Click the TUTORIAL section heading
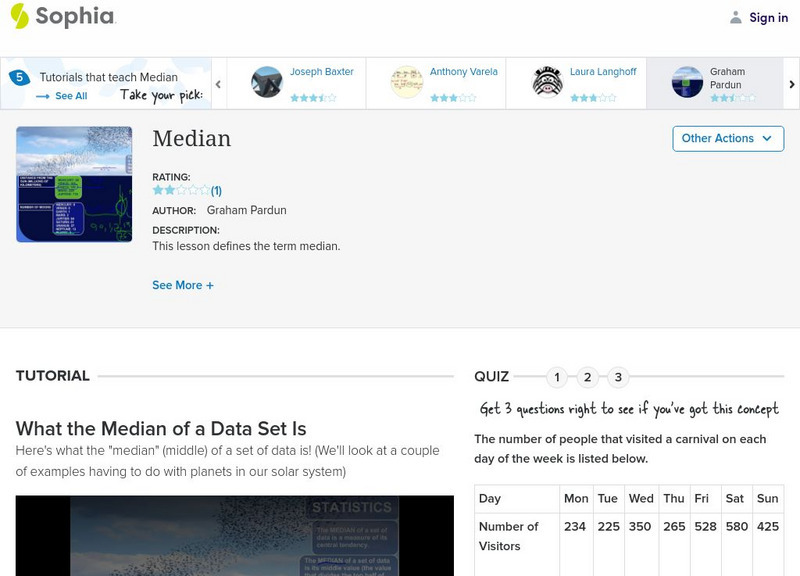 click(53, 376)
